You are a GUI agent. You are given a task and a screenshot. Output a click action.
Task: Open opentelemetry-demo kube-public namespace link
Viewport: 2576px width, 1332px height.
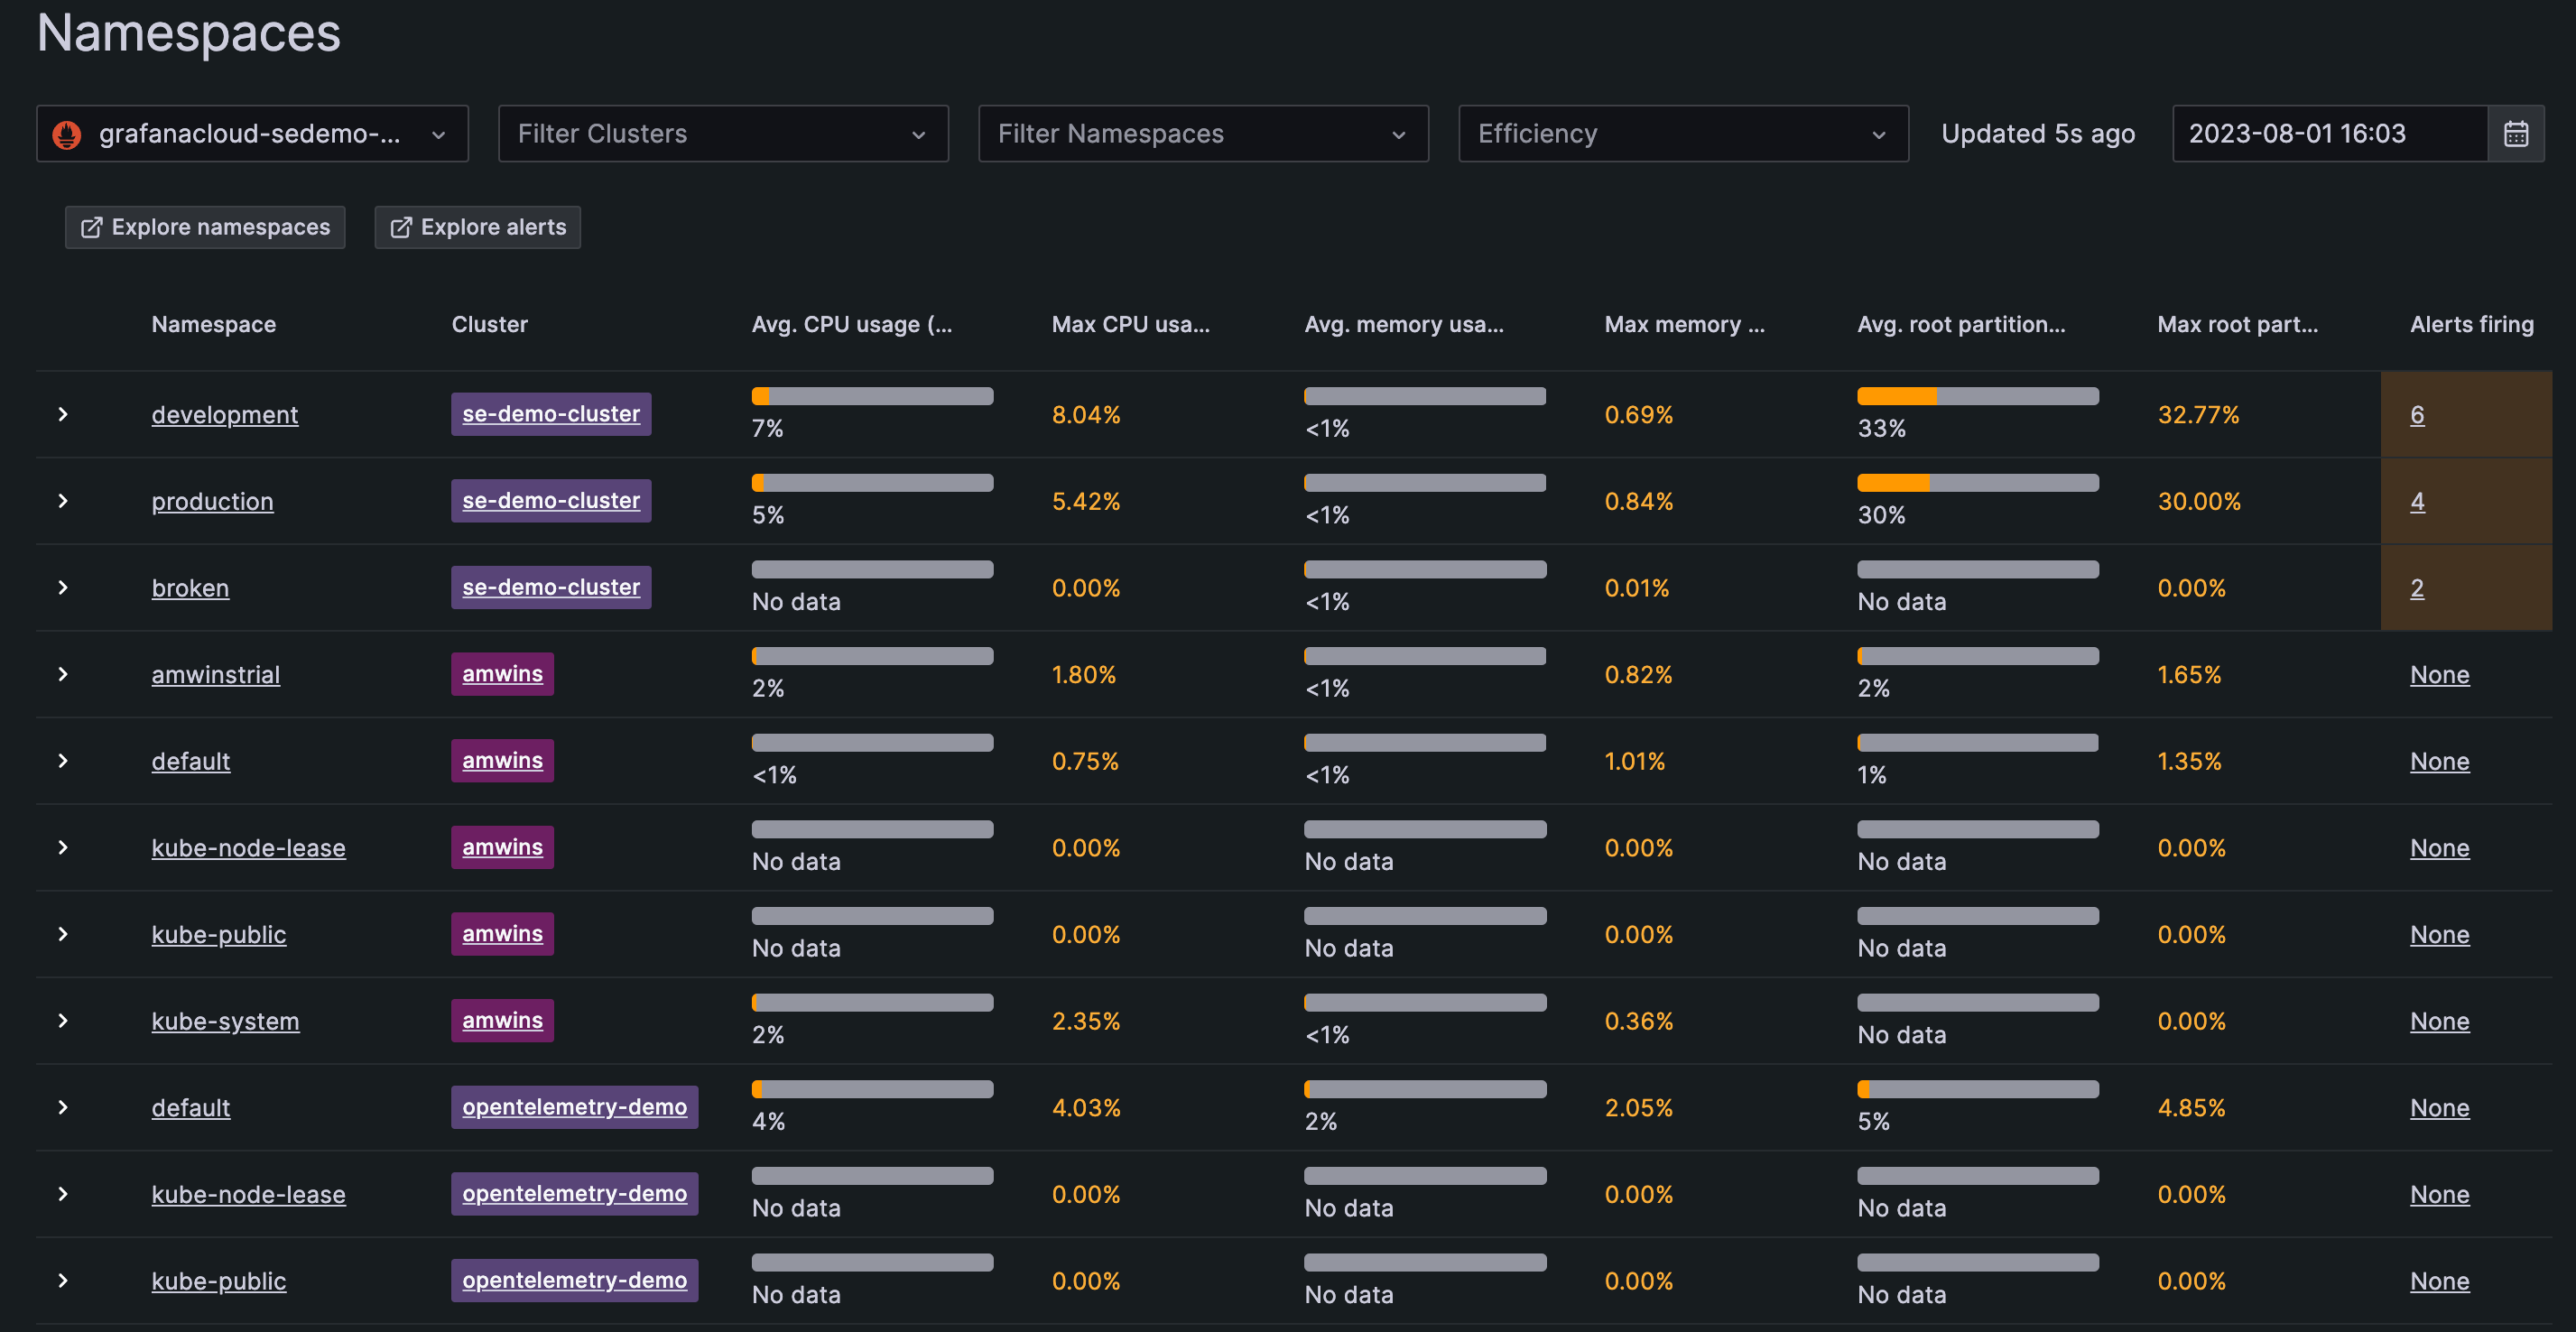[x=219, y=1281]
